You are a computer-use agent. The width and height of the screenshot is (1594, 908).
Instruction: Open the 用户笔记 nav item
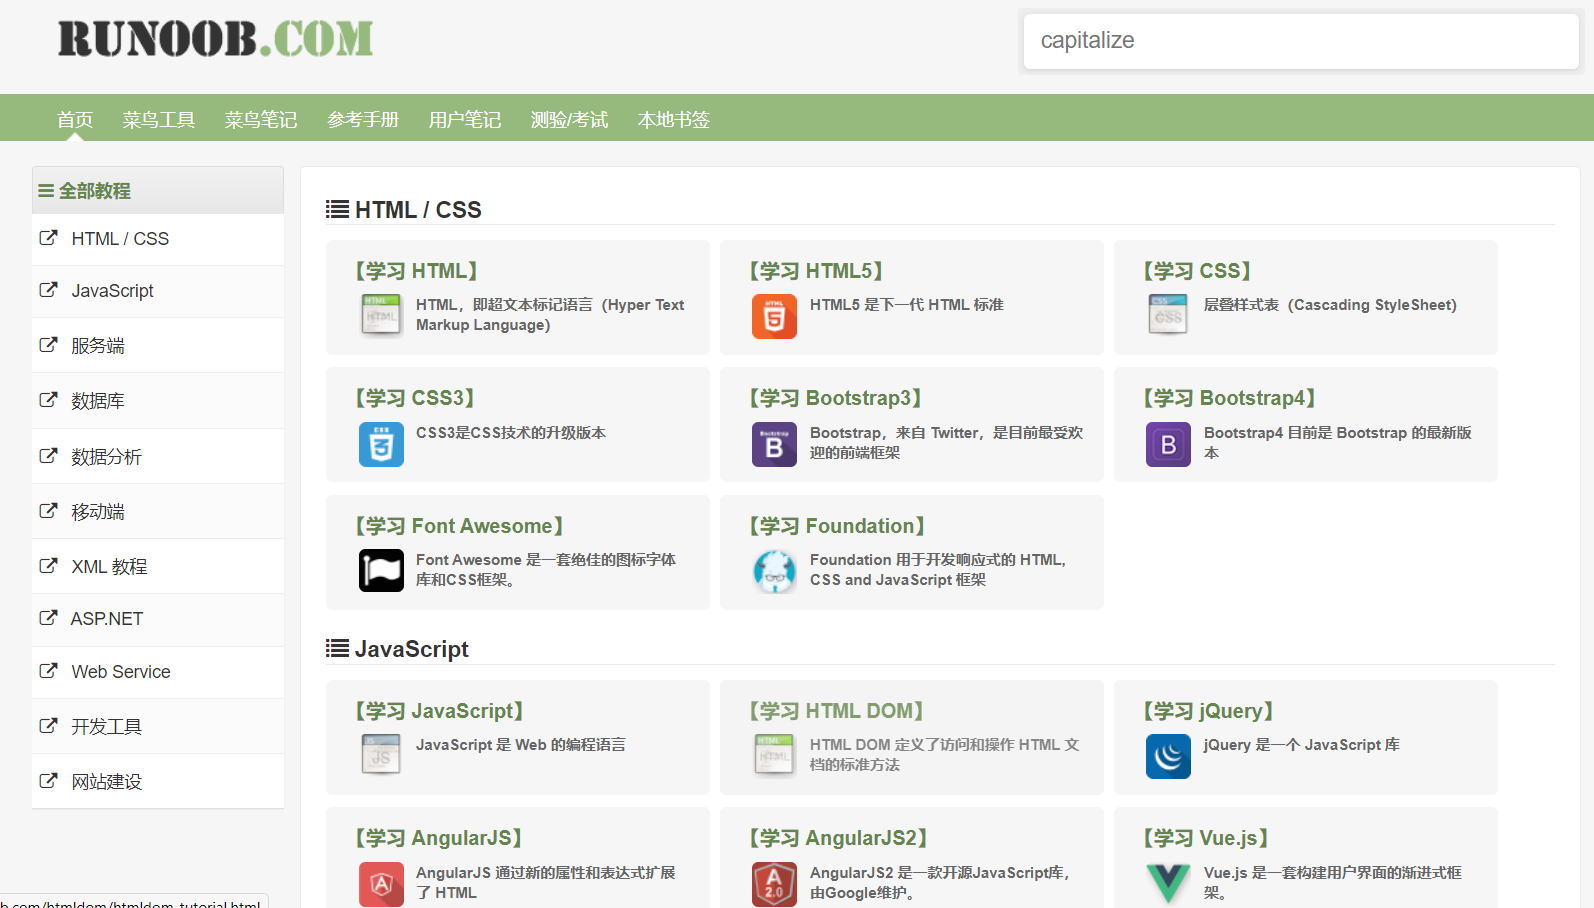tap(465, 120)
